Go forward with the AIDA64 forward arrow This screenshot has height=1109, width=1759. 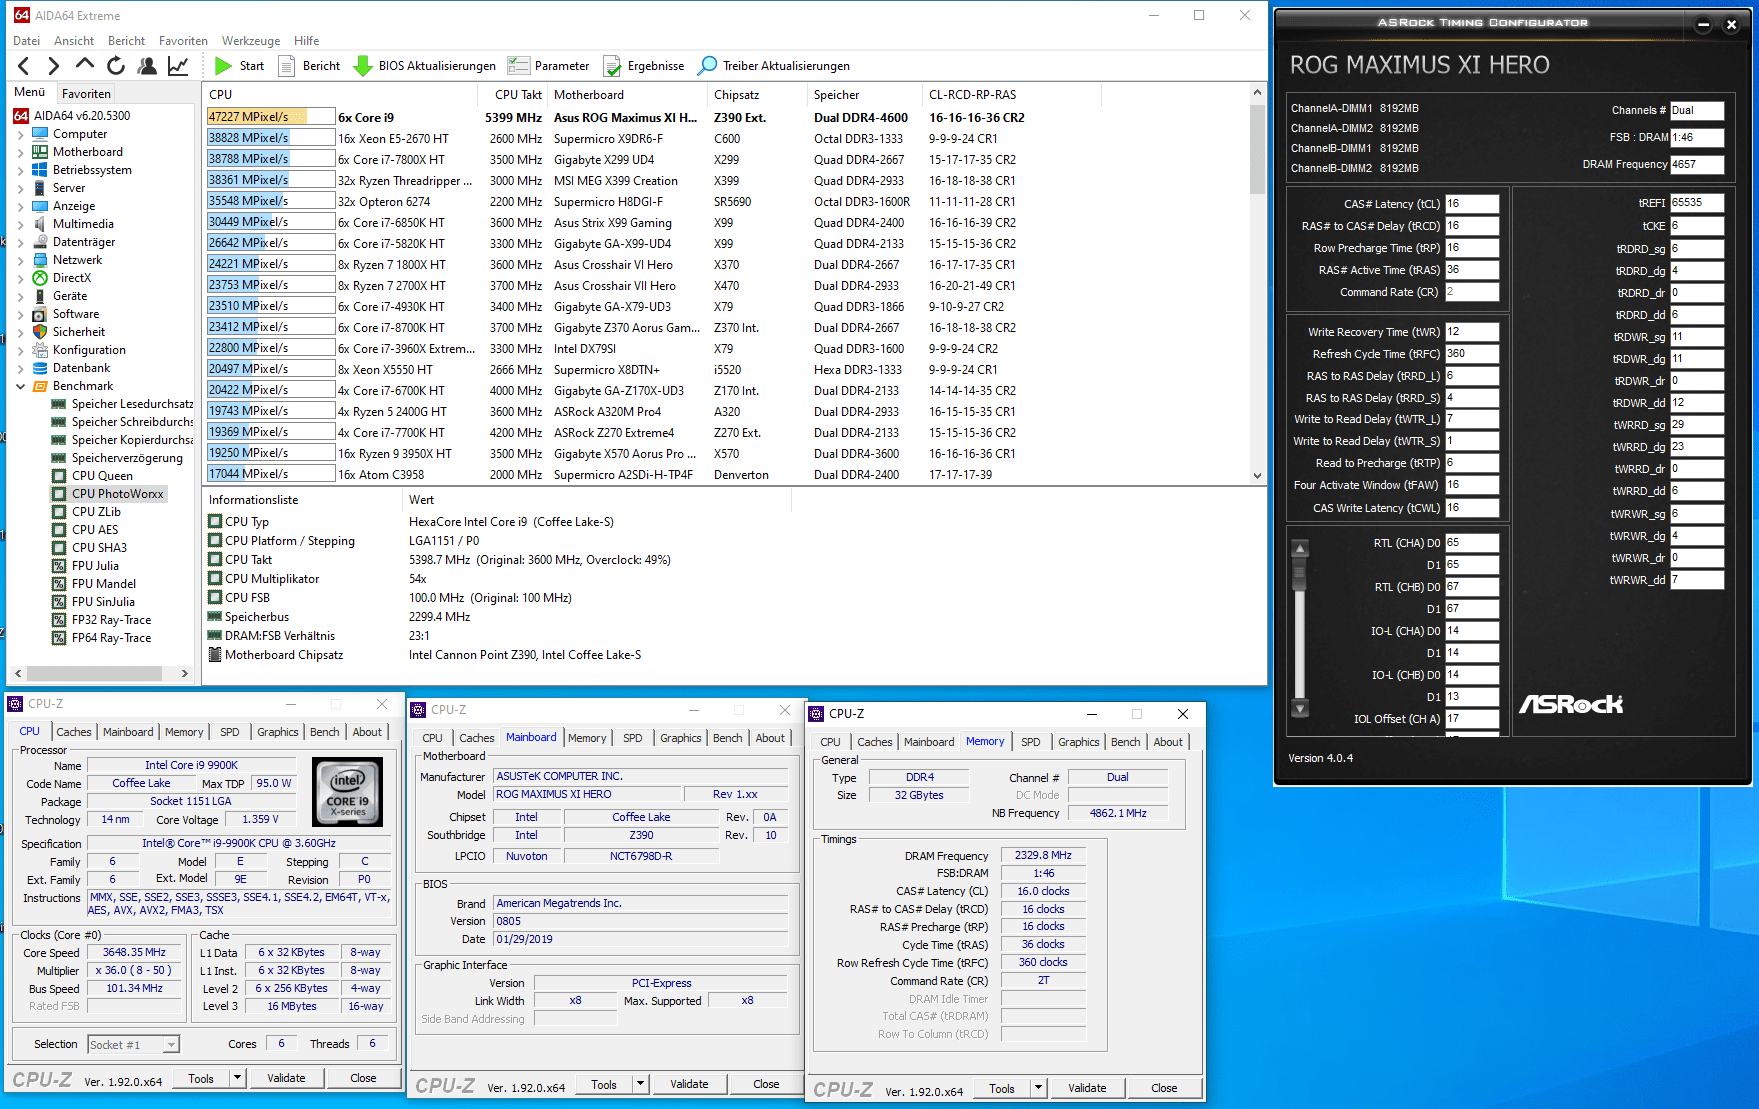tap(54, 66)
